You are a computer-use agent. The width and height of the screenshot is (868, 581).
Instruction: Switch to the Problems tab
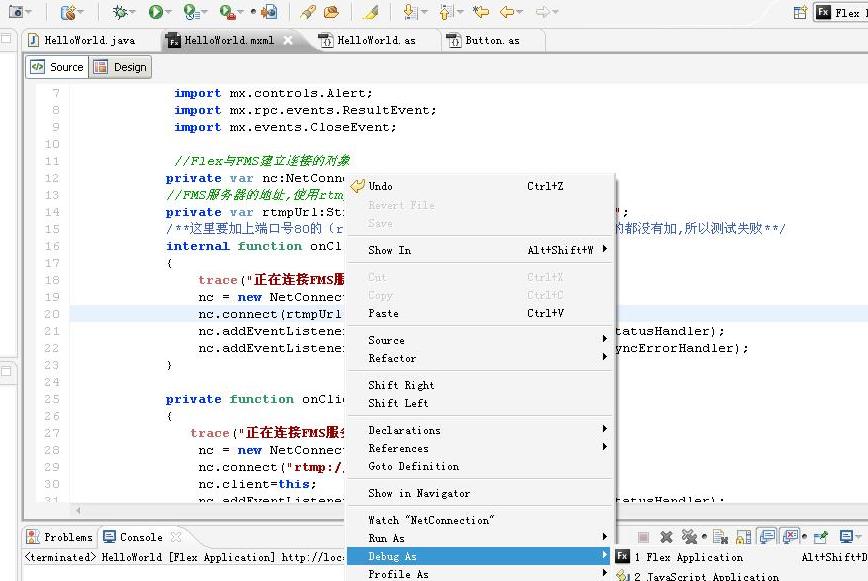coord(60,537)
